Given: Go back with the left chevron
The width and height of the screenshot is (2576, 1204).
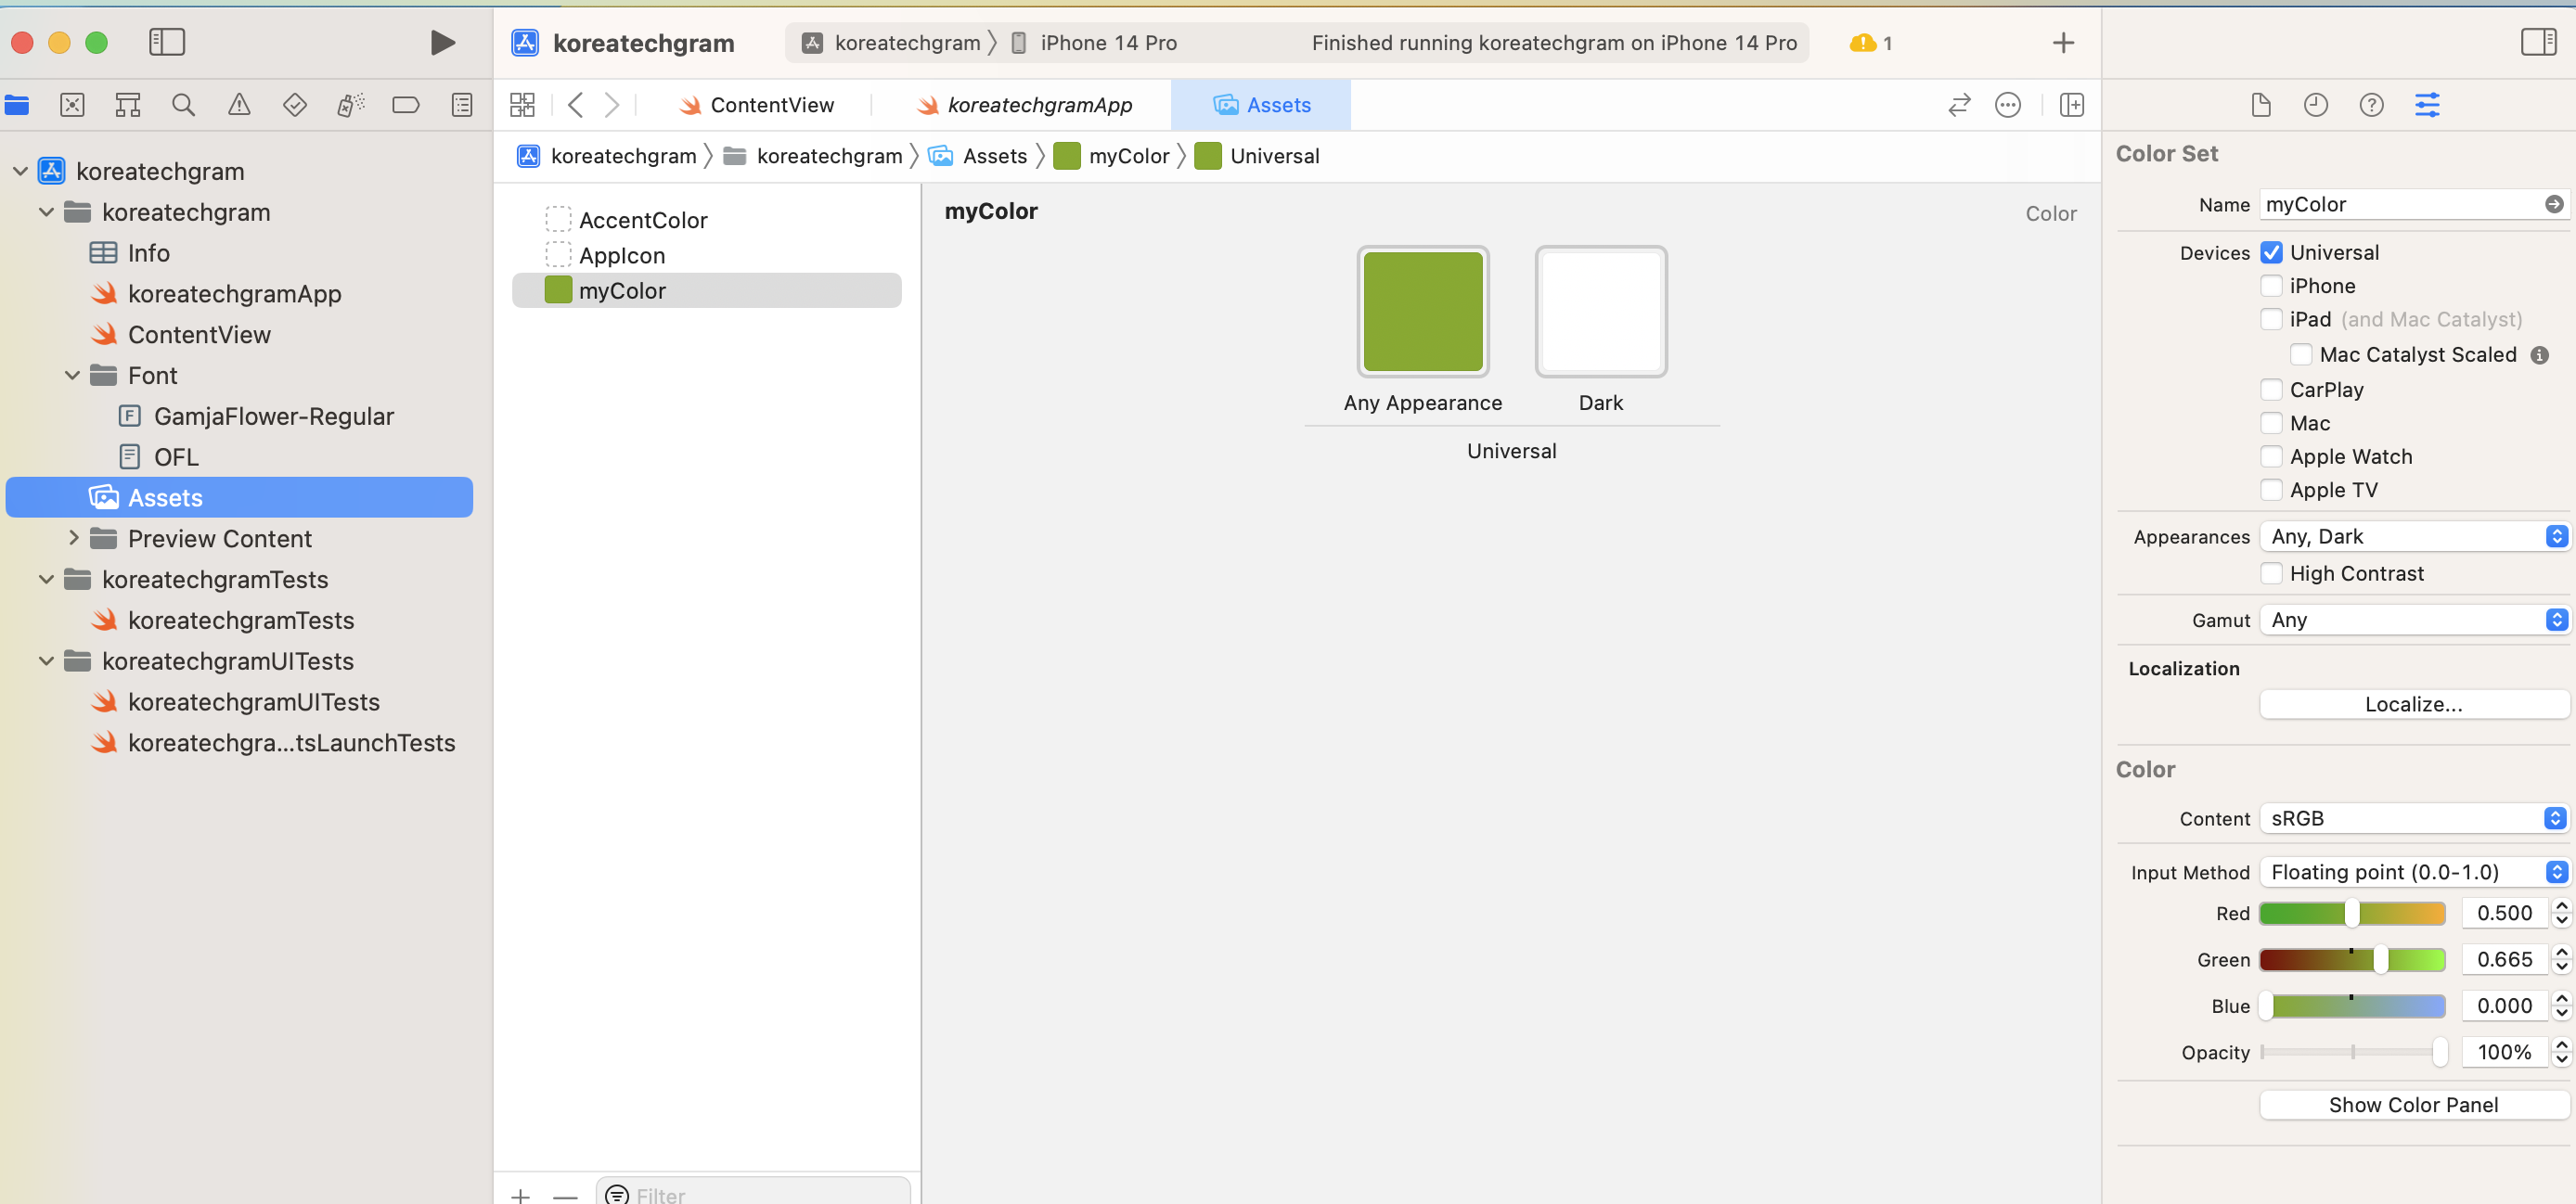Looking at the screenshot, I should (575, 105).
